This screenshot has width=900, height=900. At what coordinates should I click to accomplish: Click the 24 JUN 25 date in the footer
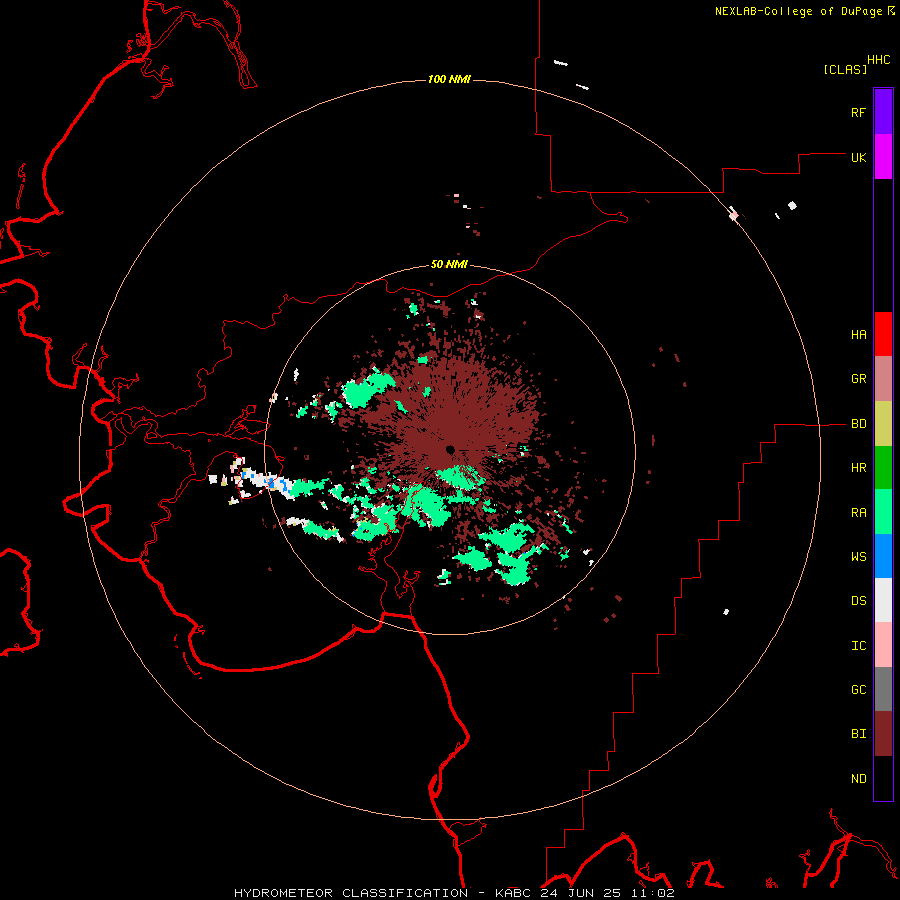[x=579, y=893]
